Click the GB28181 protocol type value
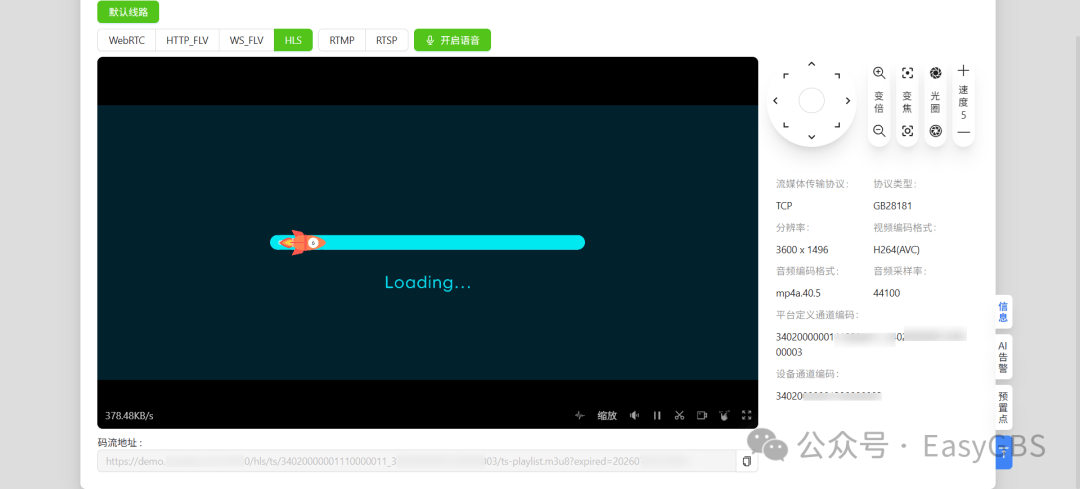This screenshot has width=1080, height=489. tap(893, 205)
